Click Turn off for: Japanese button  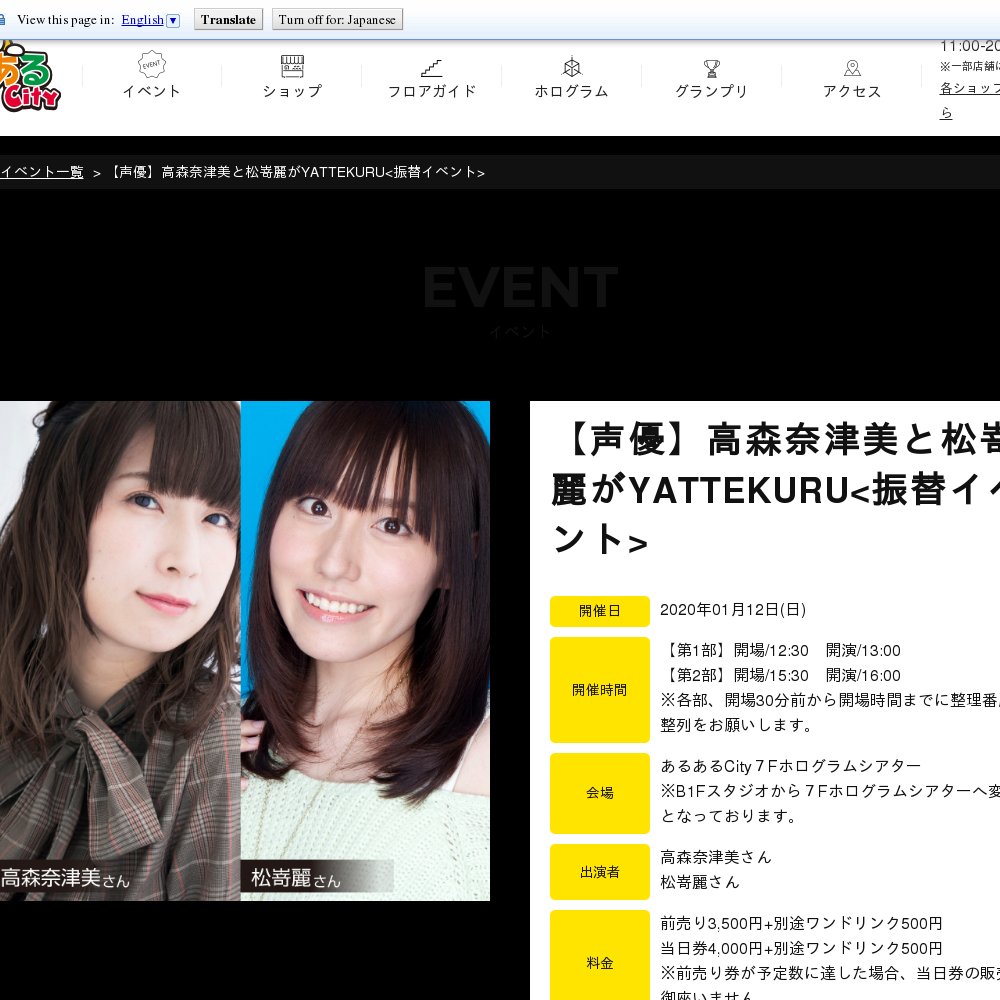[337, 20]
